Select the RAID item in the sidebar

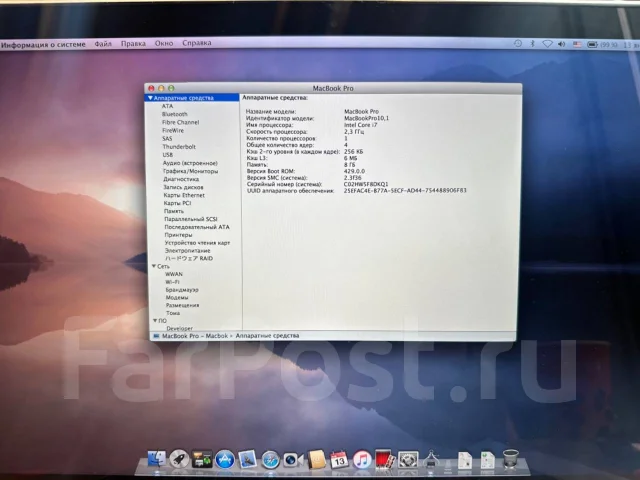pyautogui.click(x=189, y=258)
